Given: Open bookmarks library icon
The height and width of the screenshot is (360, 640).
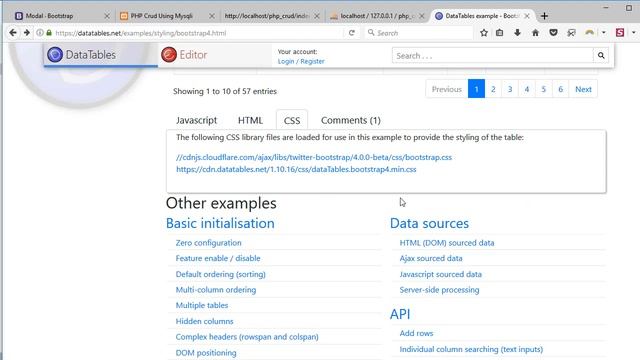Looking at the screenshot, I should tap(499, 33).
